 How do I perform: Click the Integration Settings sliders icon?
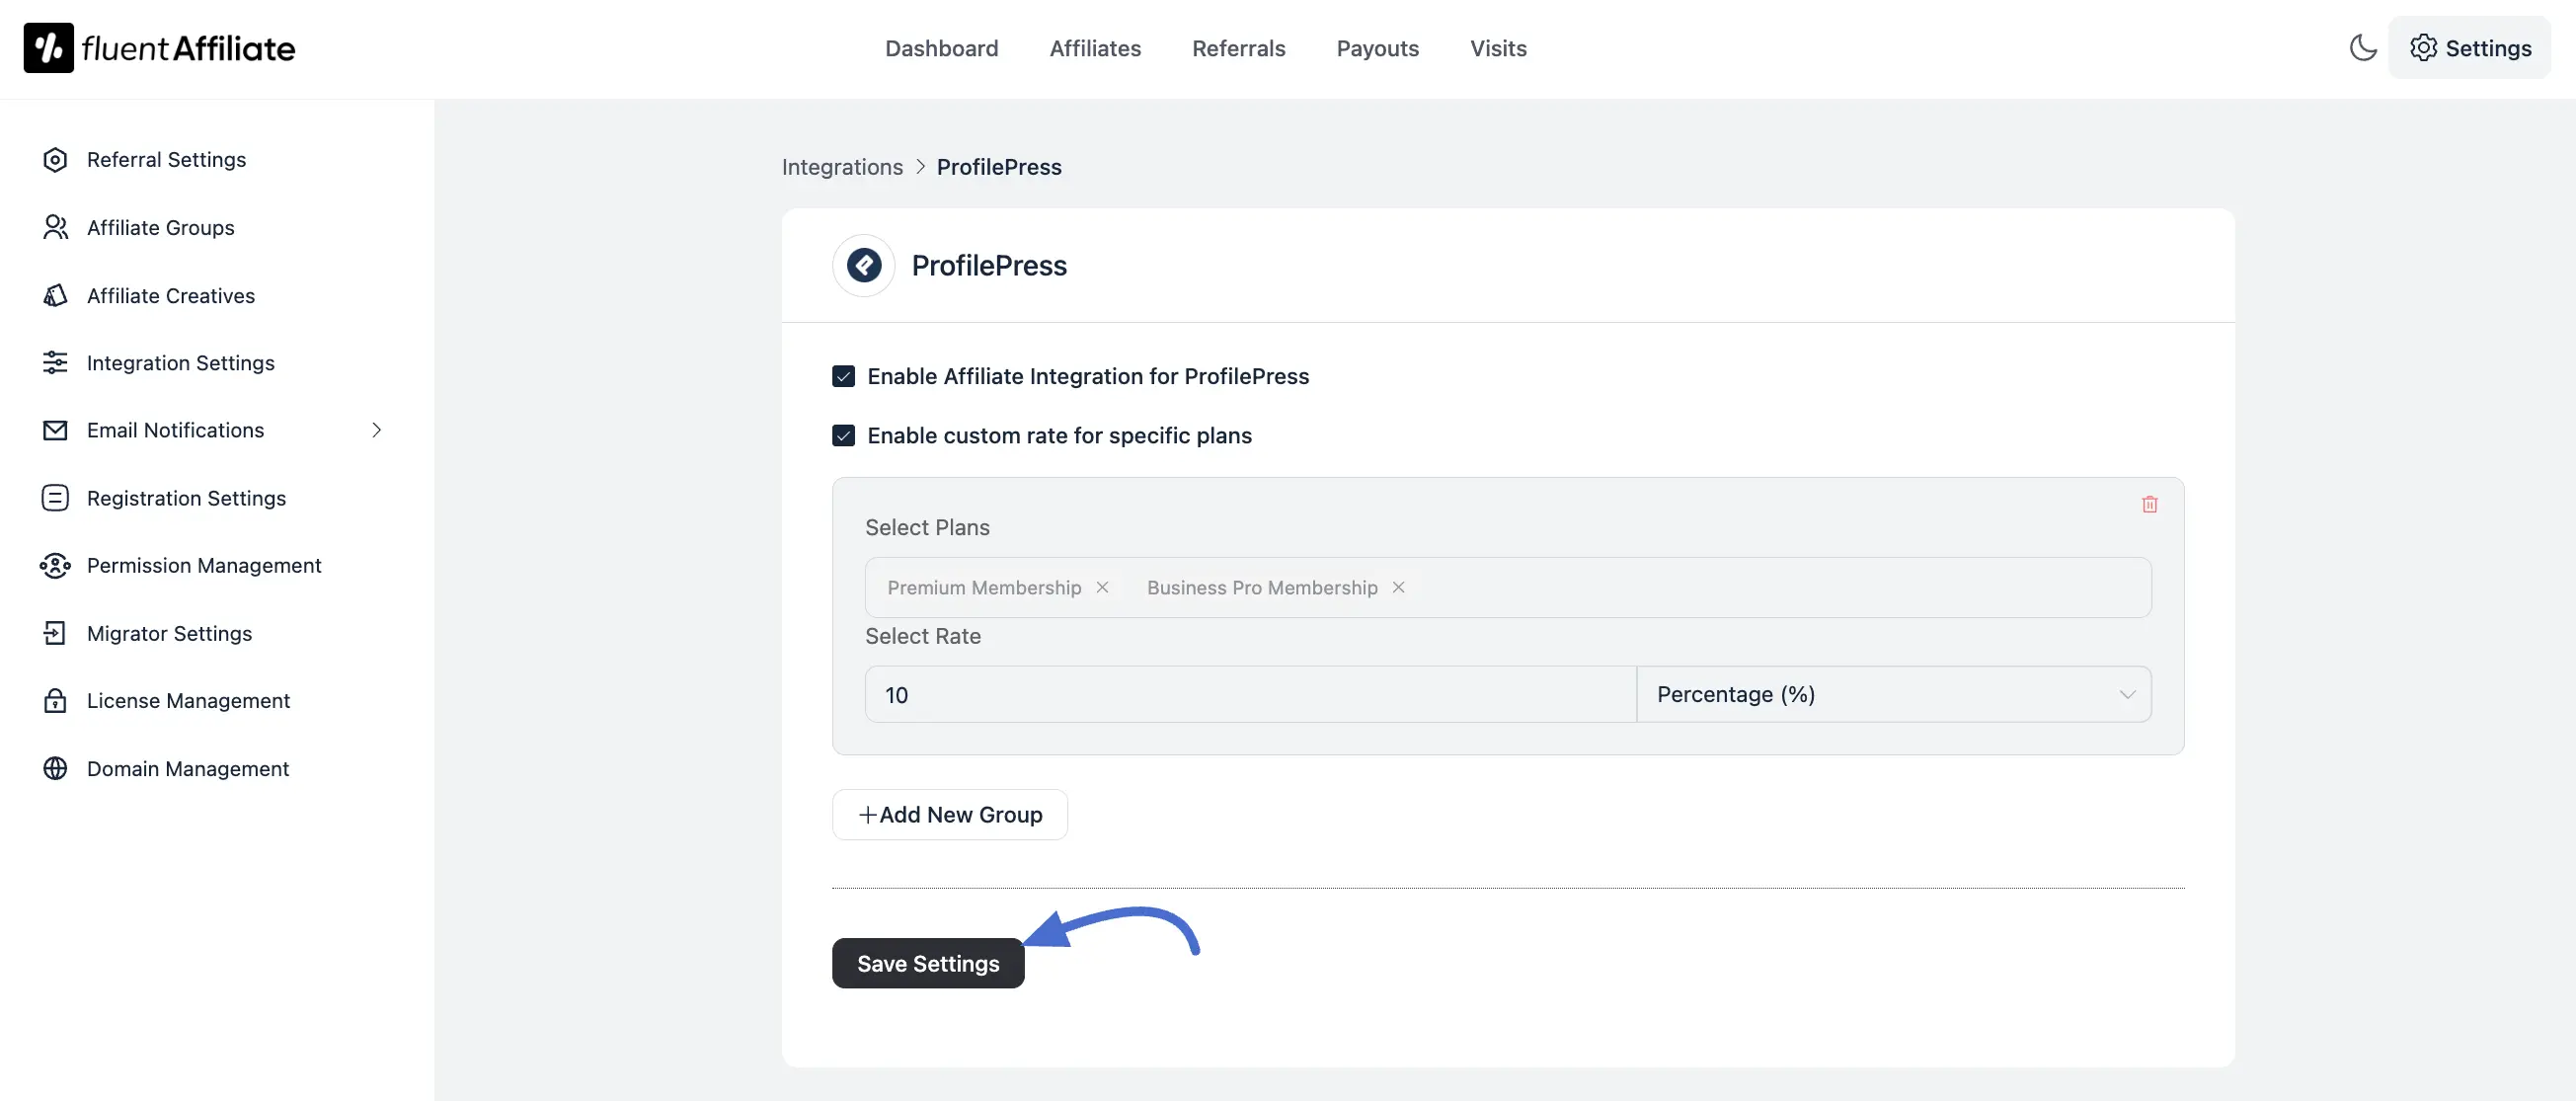click(55, 362)
